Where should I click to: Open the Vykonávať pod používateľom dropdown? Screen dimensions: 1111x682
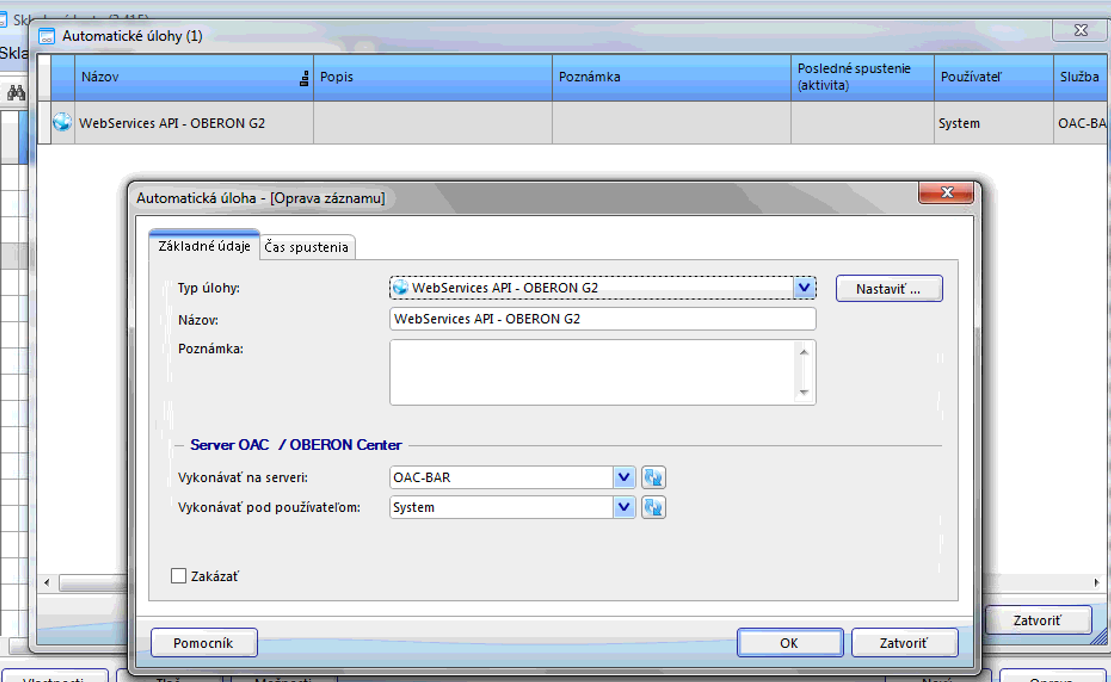[x=624, y=508]
